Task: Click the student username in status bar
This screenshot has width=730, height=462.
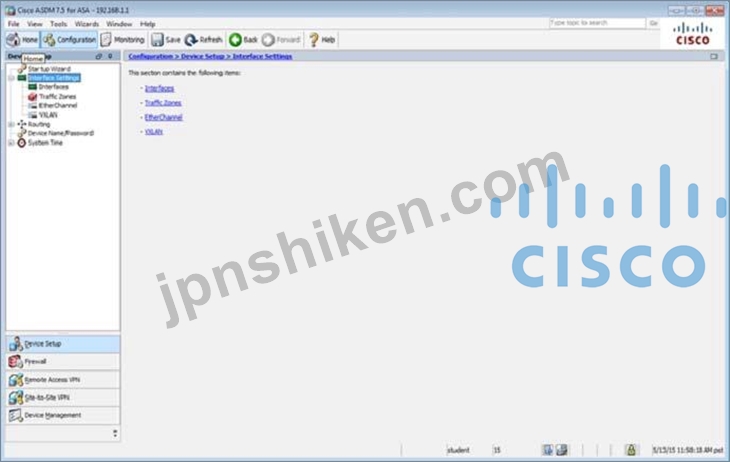Action: point(458,450)
